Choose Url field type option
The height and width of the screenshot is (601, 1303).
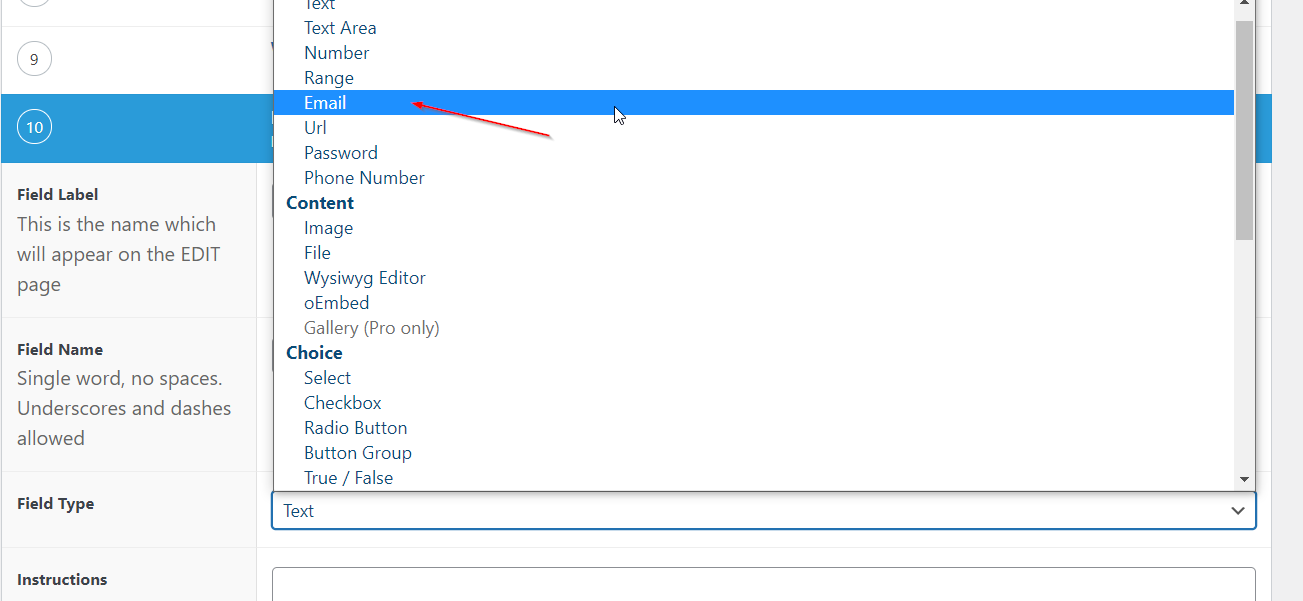(x=315, y=128)
